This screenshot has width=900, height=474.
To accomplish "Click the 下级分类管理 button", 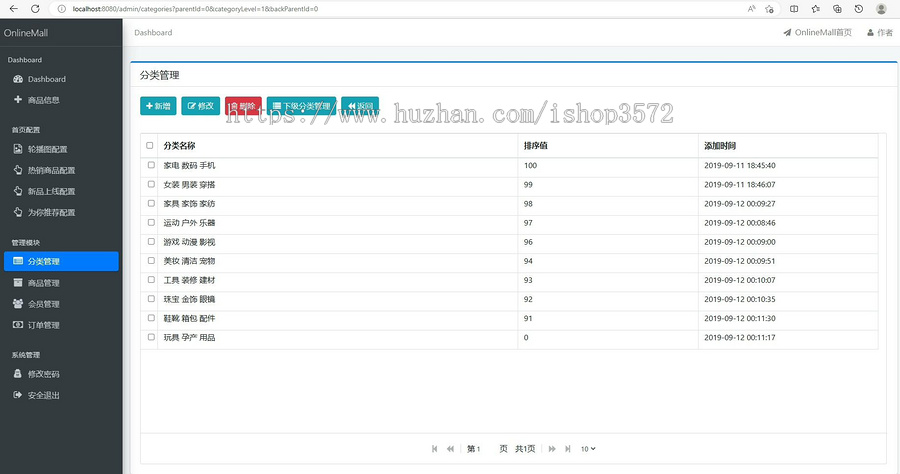I will 301,106.
